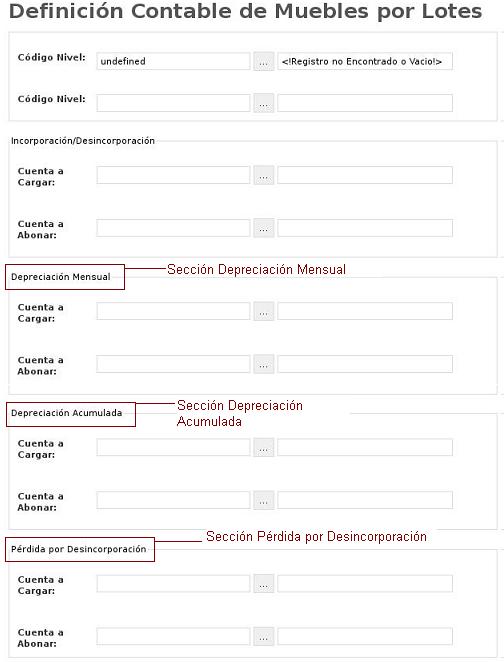
Task: Open lookup for Pérdida por Desincorporación Cuenta a Cargar
Action: (264, 584)
